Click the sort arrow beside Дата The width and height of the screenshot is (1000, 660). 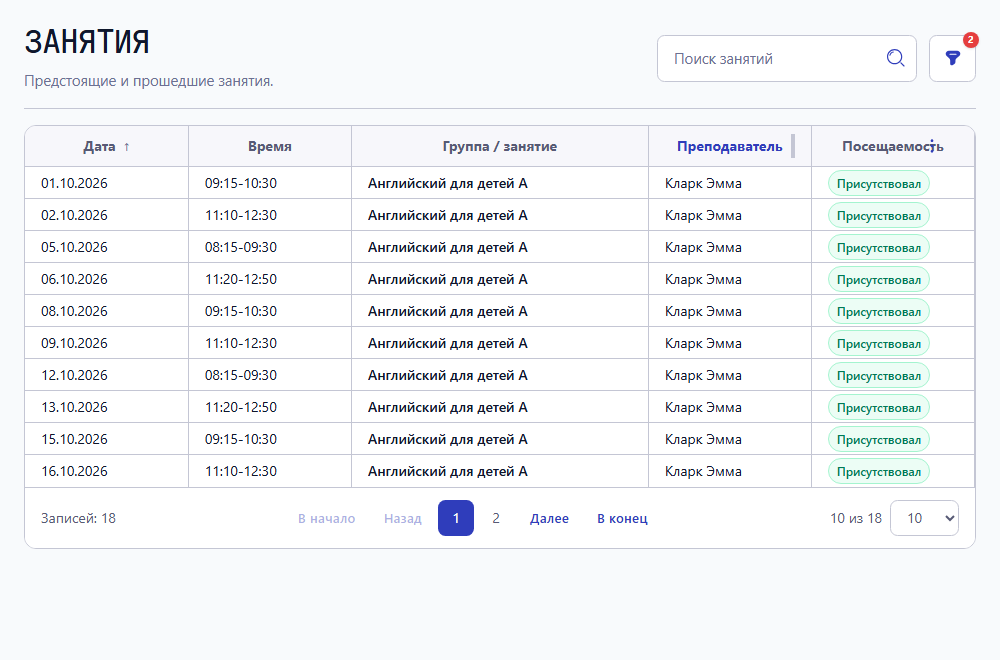(x=126, y=147)
